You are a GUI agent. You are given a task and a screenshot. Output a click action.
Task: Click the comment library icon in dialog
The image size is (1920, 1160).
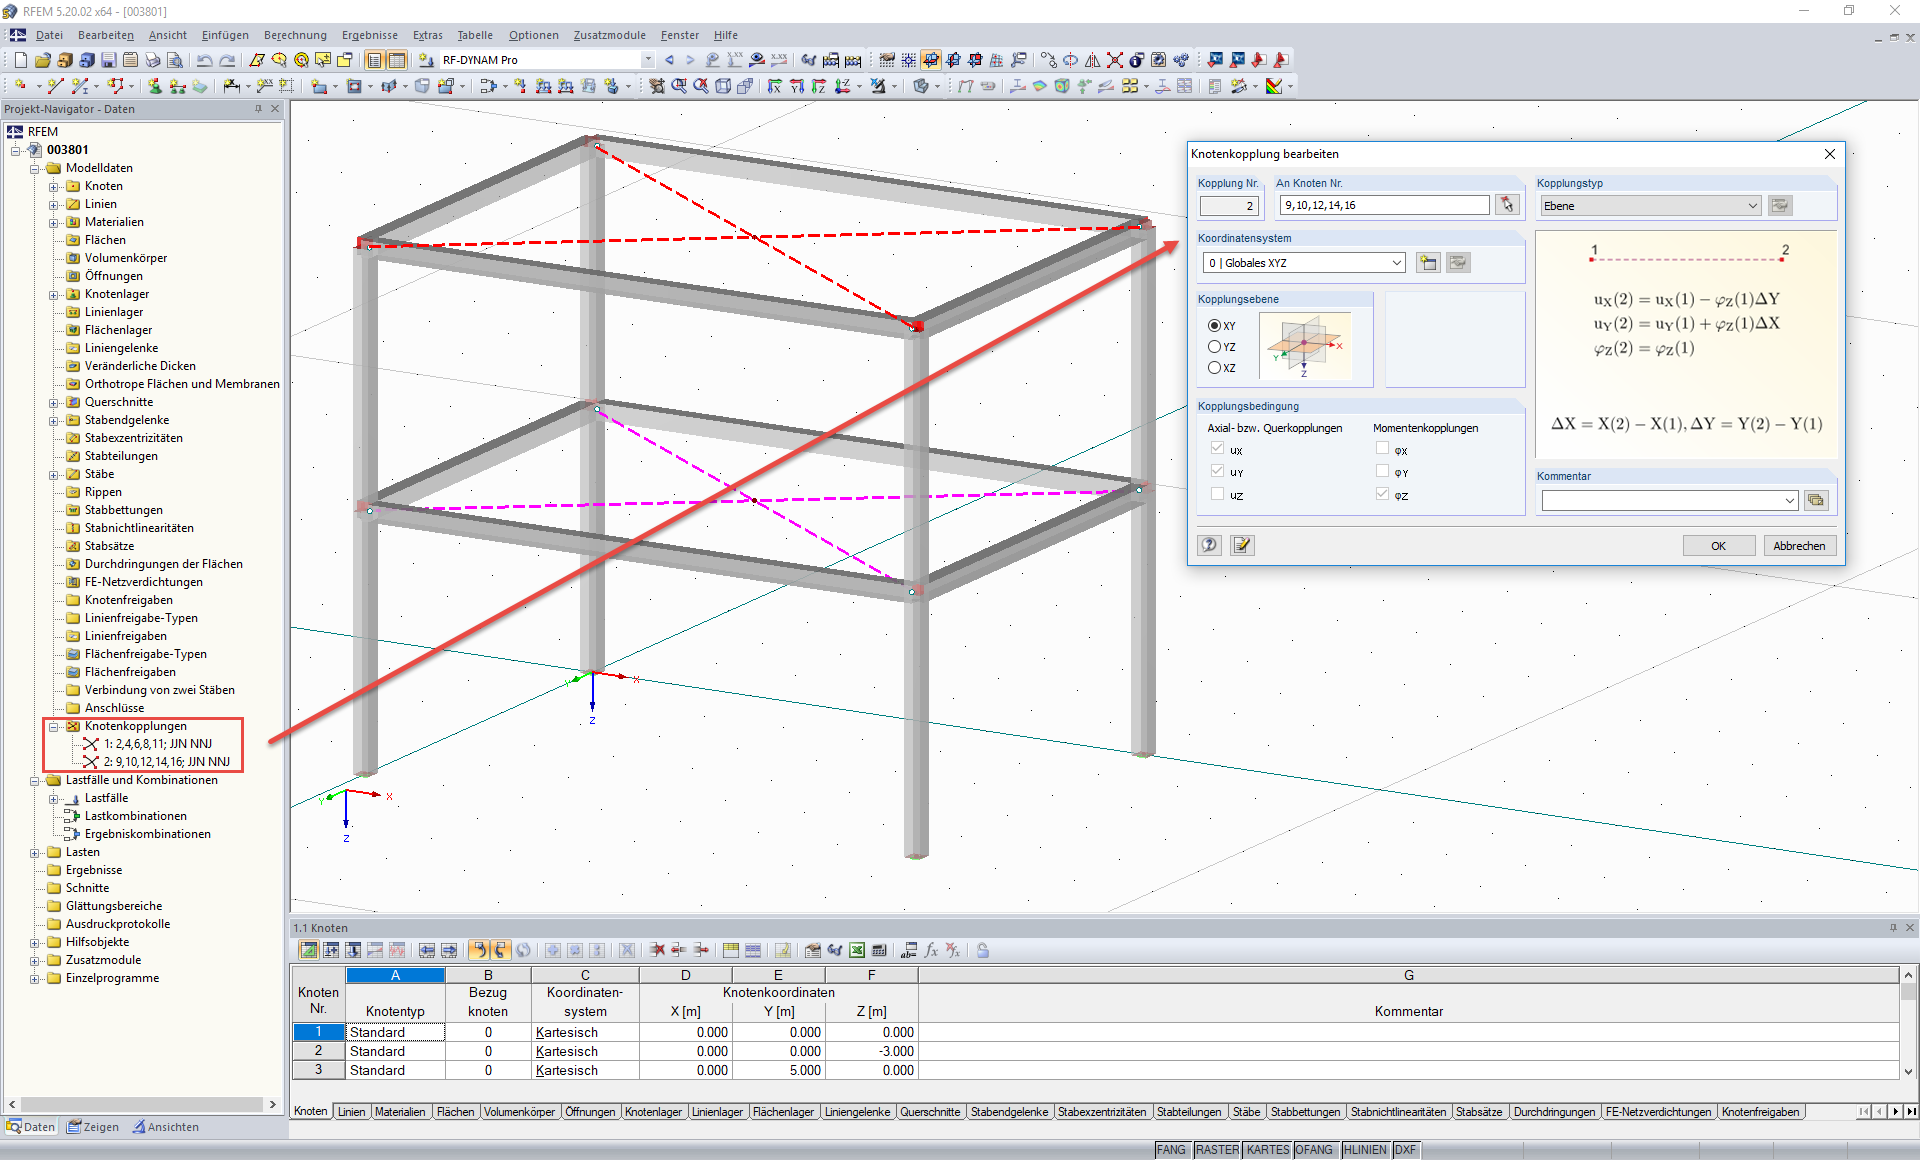pyautogui.click(x=1816, y=500)
